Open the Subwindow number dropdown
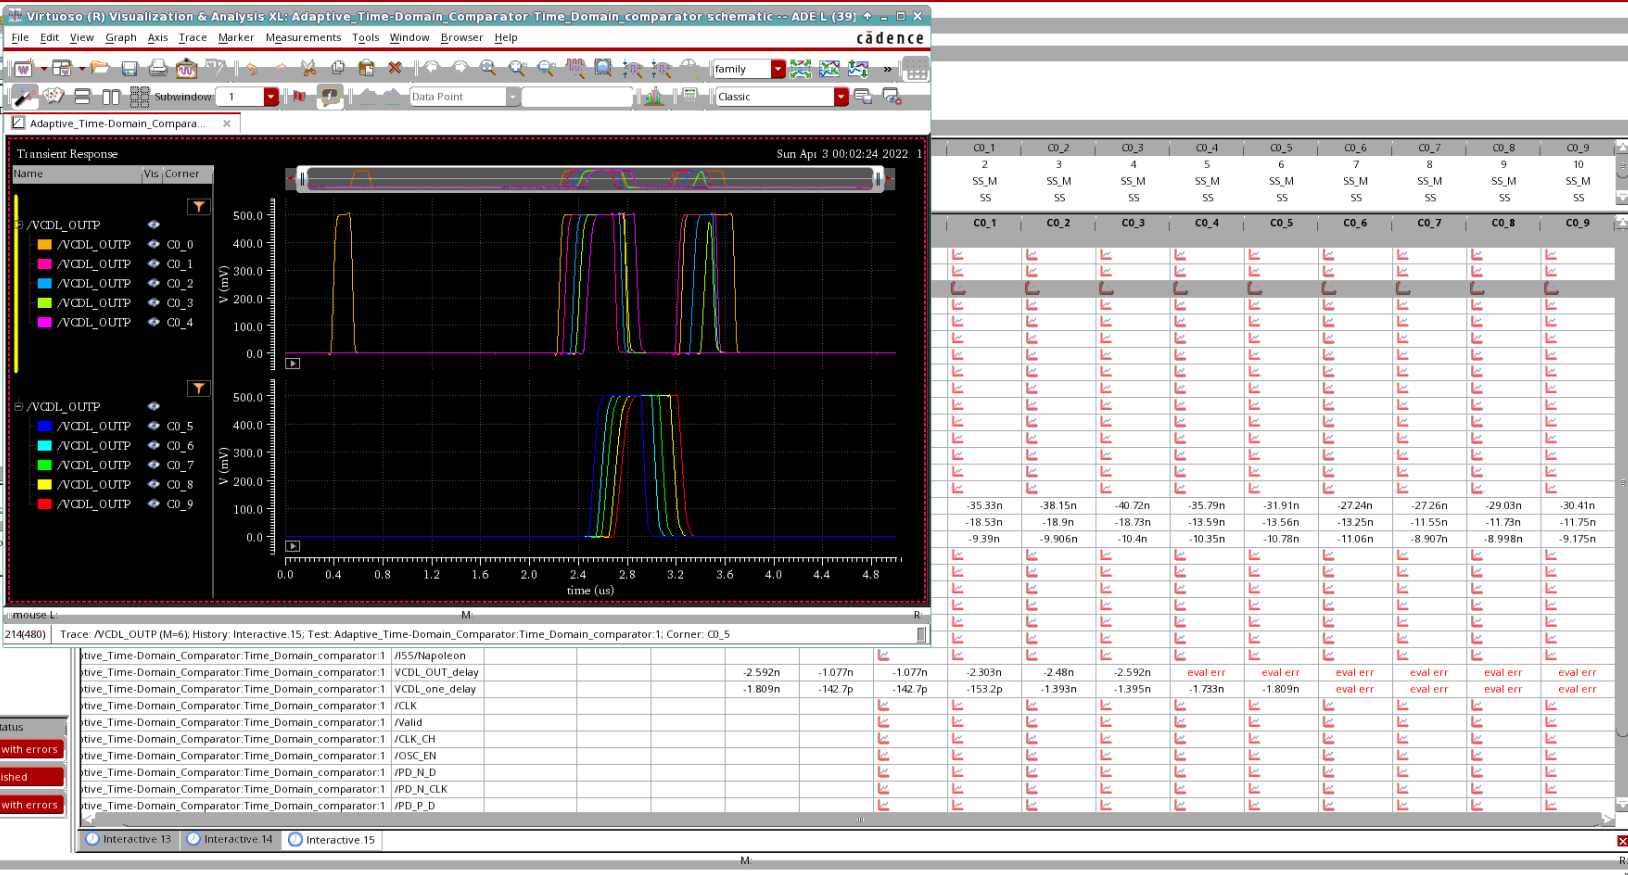 [x=271, y=97]
